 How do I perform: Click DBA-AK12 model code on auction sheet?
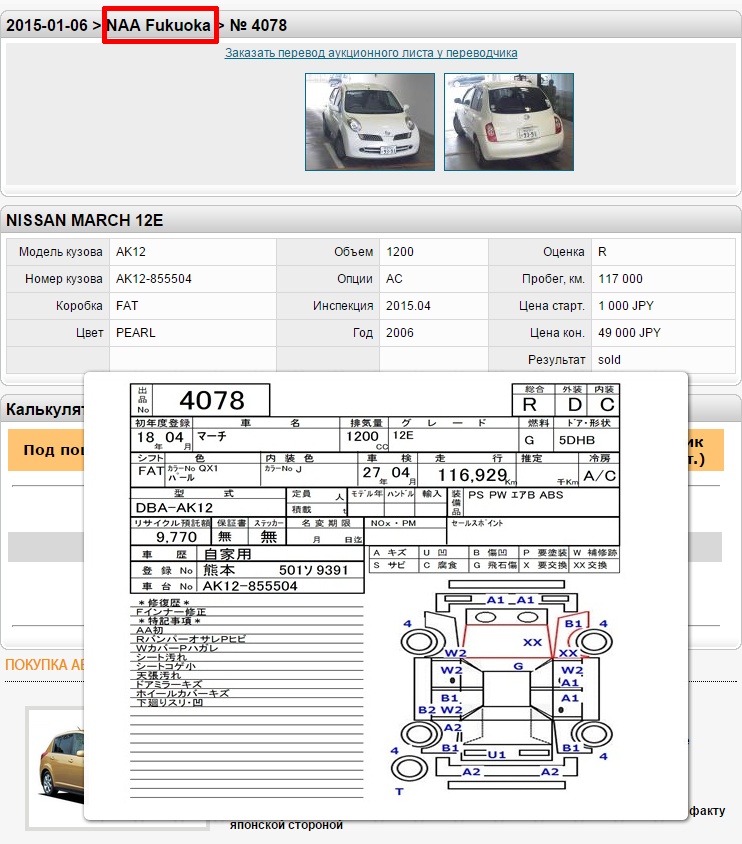[174, 508]
